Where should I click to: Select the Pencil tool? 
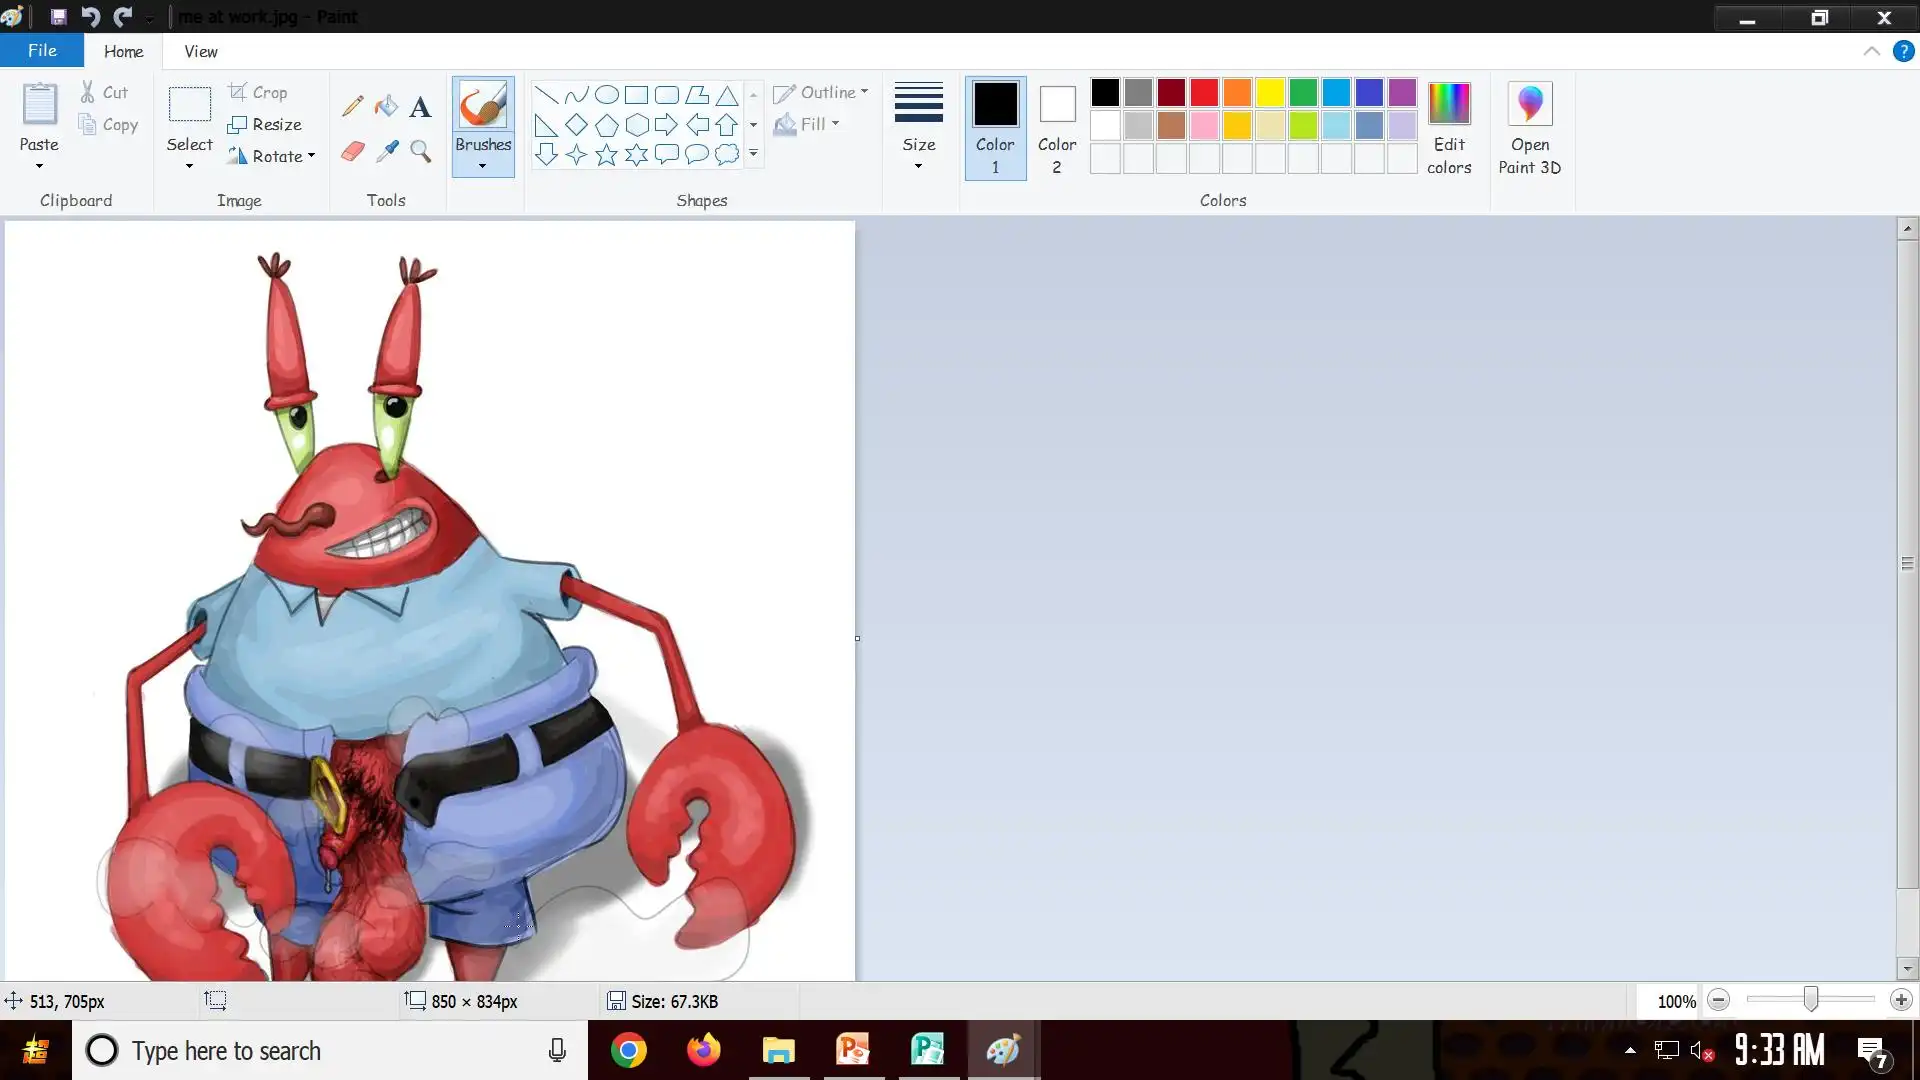coord(352,106)
